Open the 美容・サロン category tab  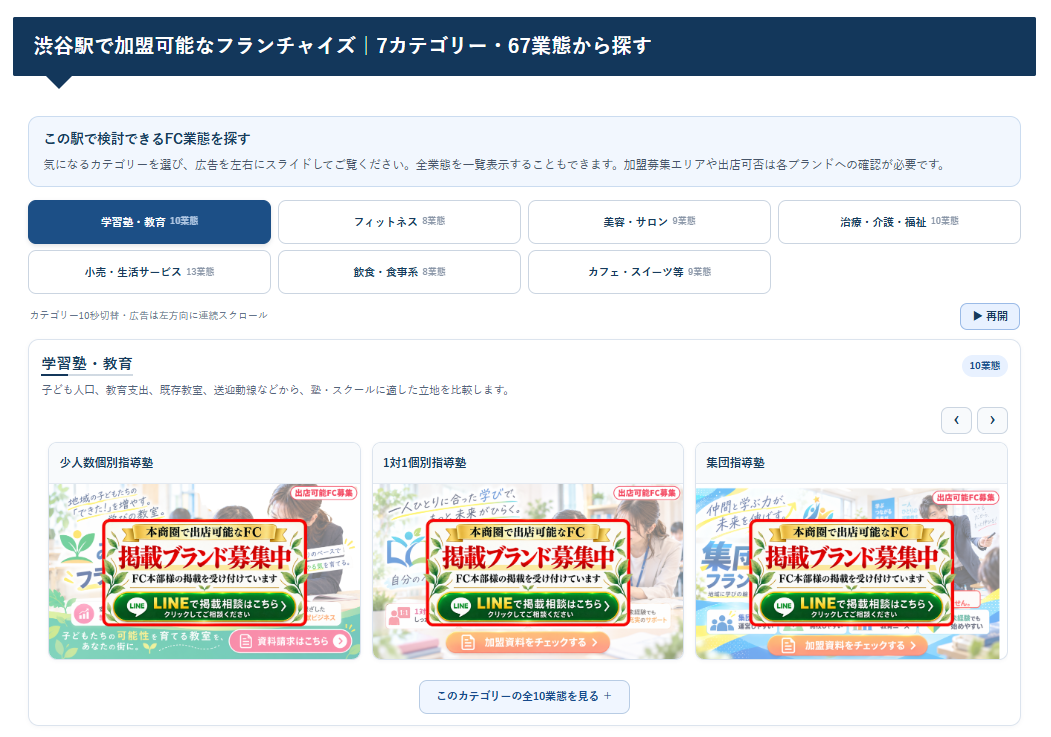650,222
